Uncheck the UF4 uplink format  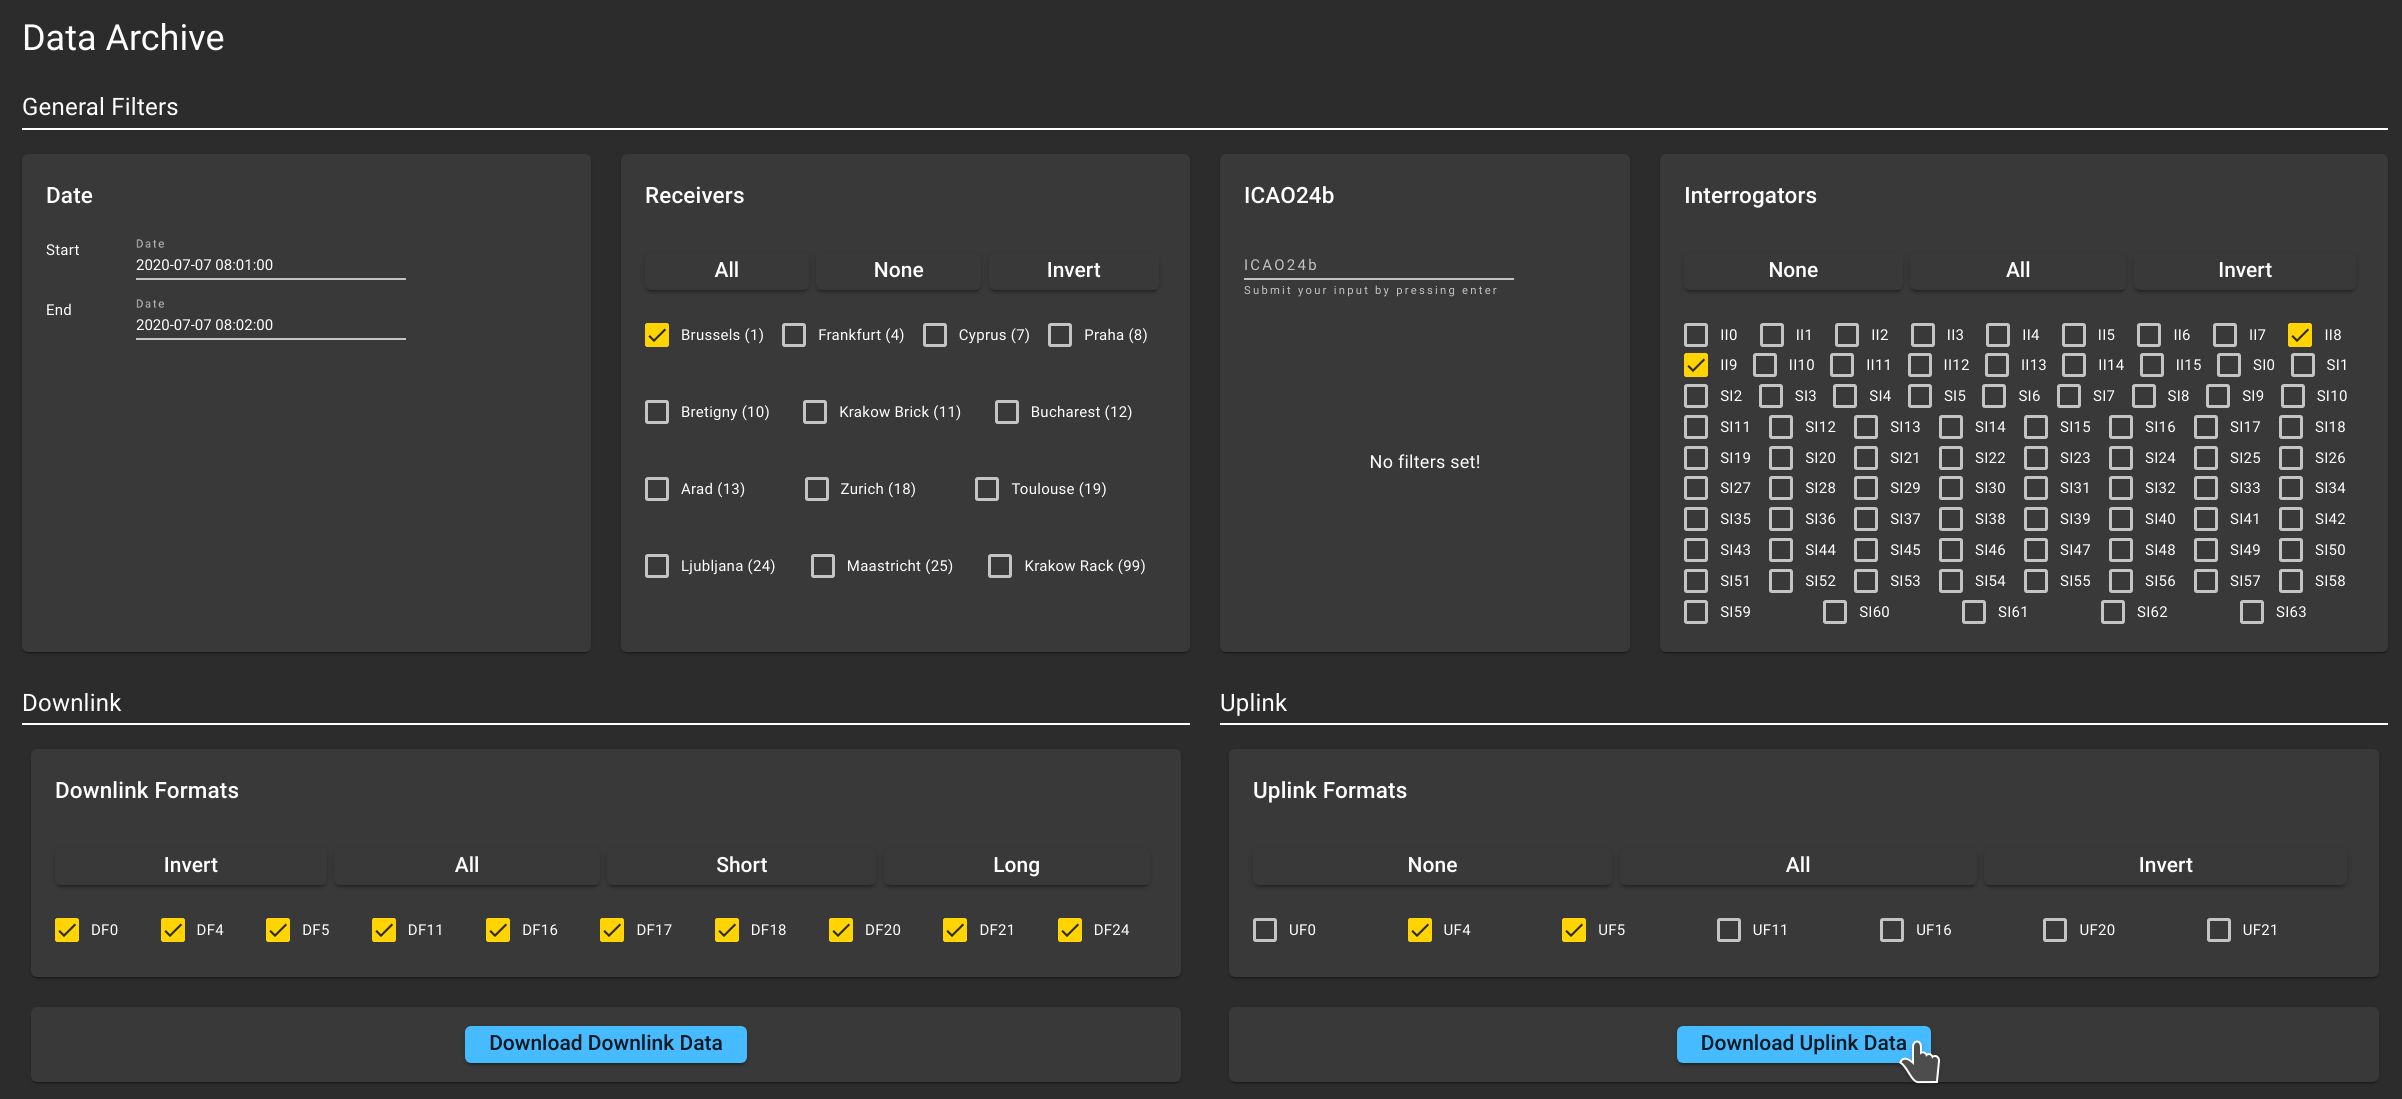pos(1420,930)
